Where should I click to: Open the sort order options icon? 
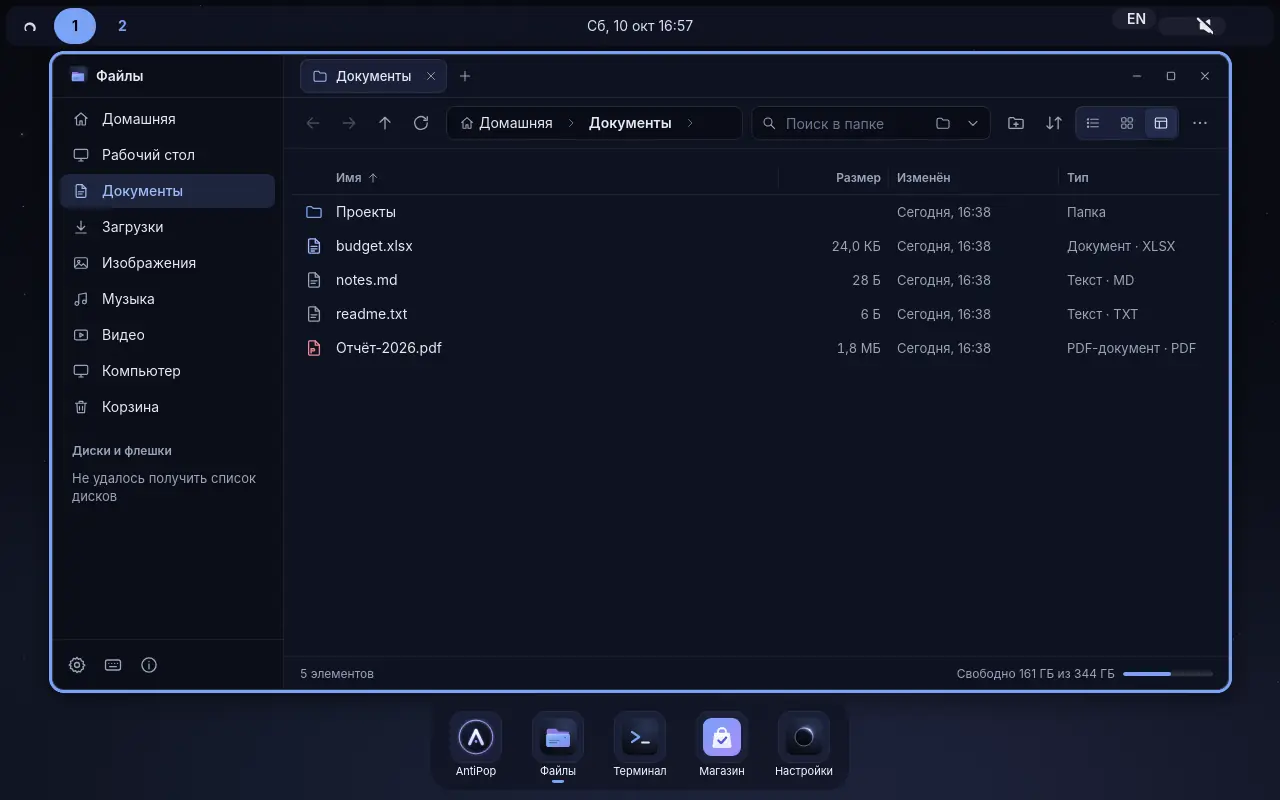pyautogui.click(x=1054, y=123)
